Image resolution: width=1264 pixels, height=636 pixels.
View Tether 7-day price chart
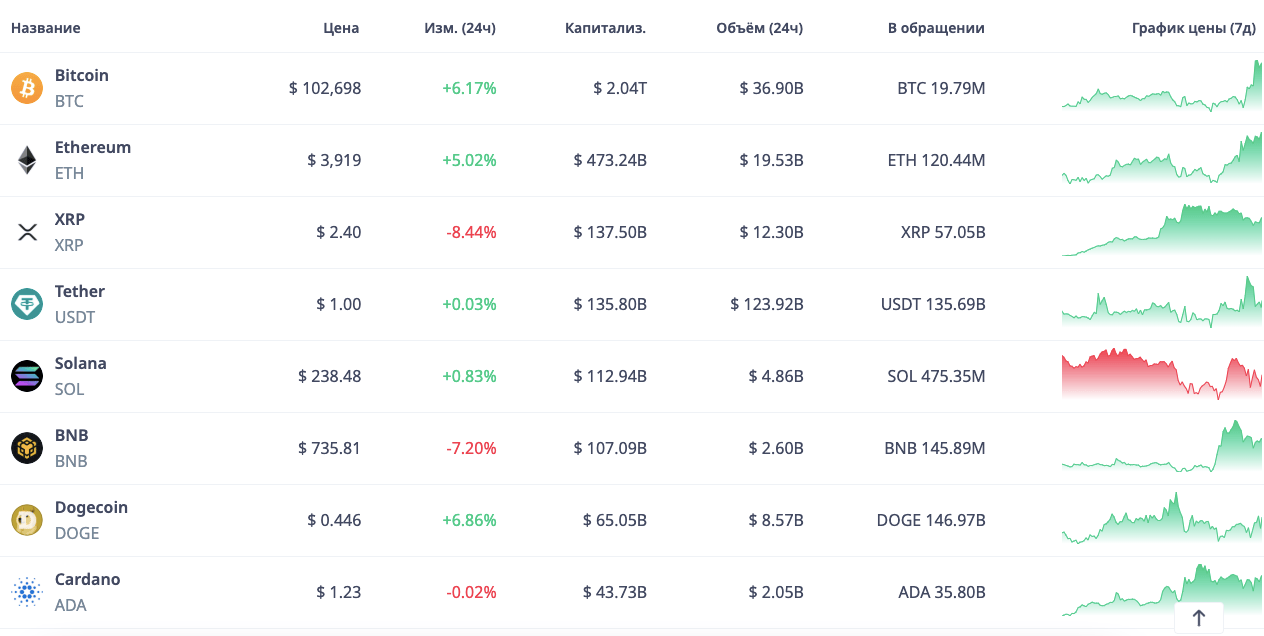pos(1162,302)
